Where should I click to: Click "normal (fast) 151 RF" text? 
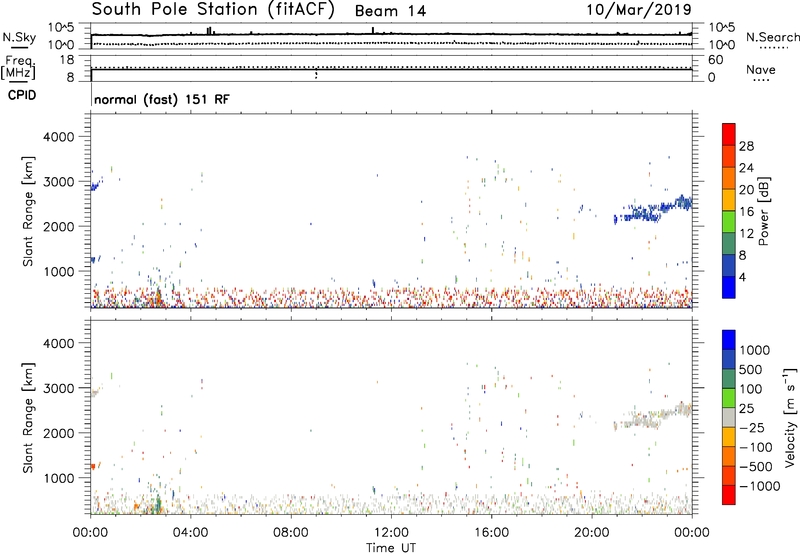pyautogui.click(x=162, y=99)
